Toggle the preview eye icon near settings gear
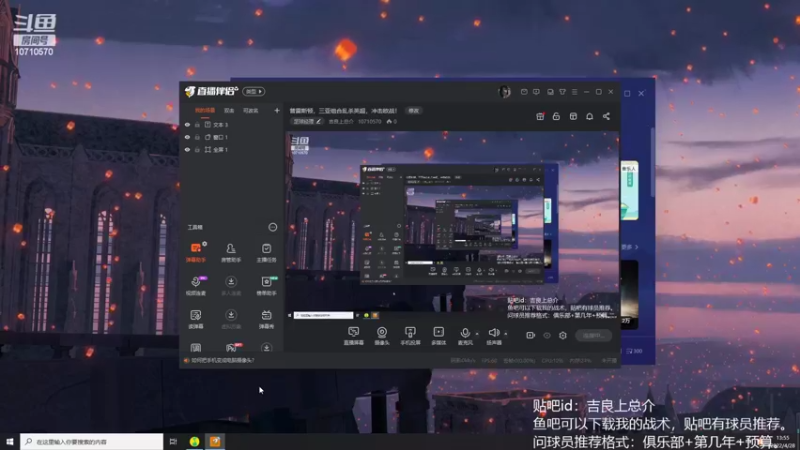Image resolution: width=800 pixels, height=450 pixels. pos(547,335)
